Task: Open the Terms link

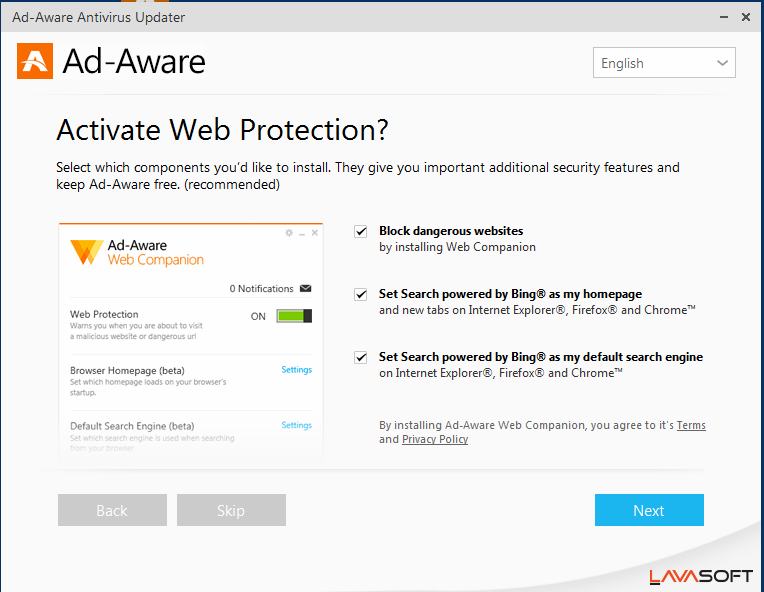Action: point(691,426)
